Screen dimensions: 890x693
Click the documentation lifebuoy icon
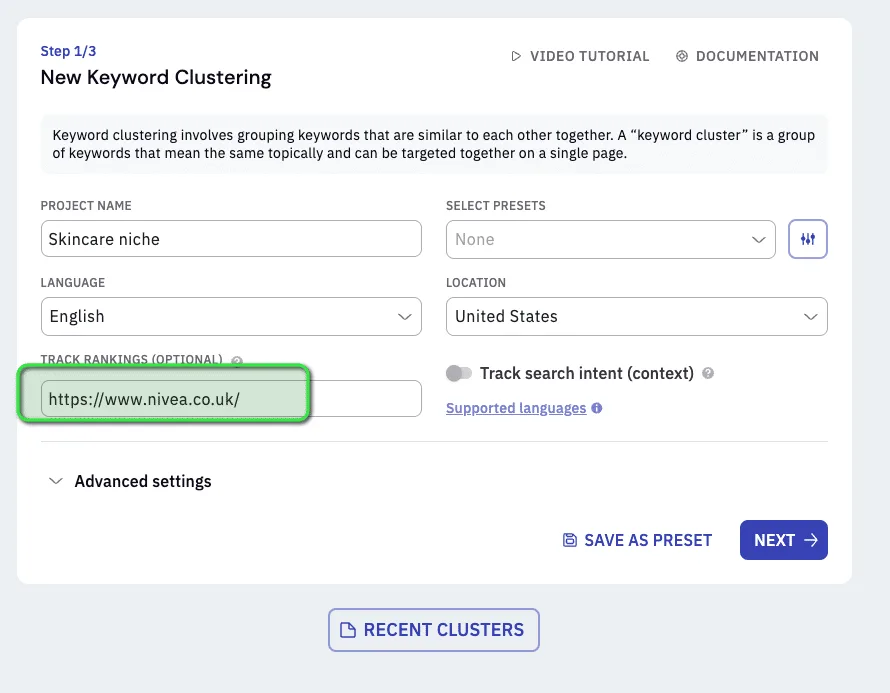click(x=682, y=56)
